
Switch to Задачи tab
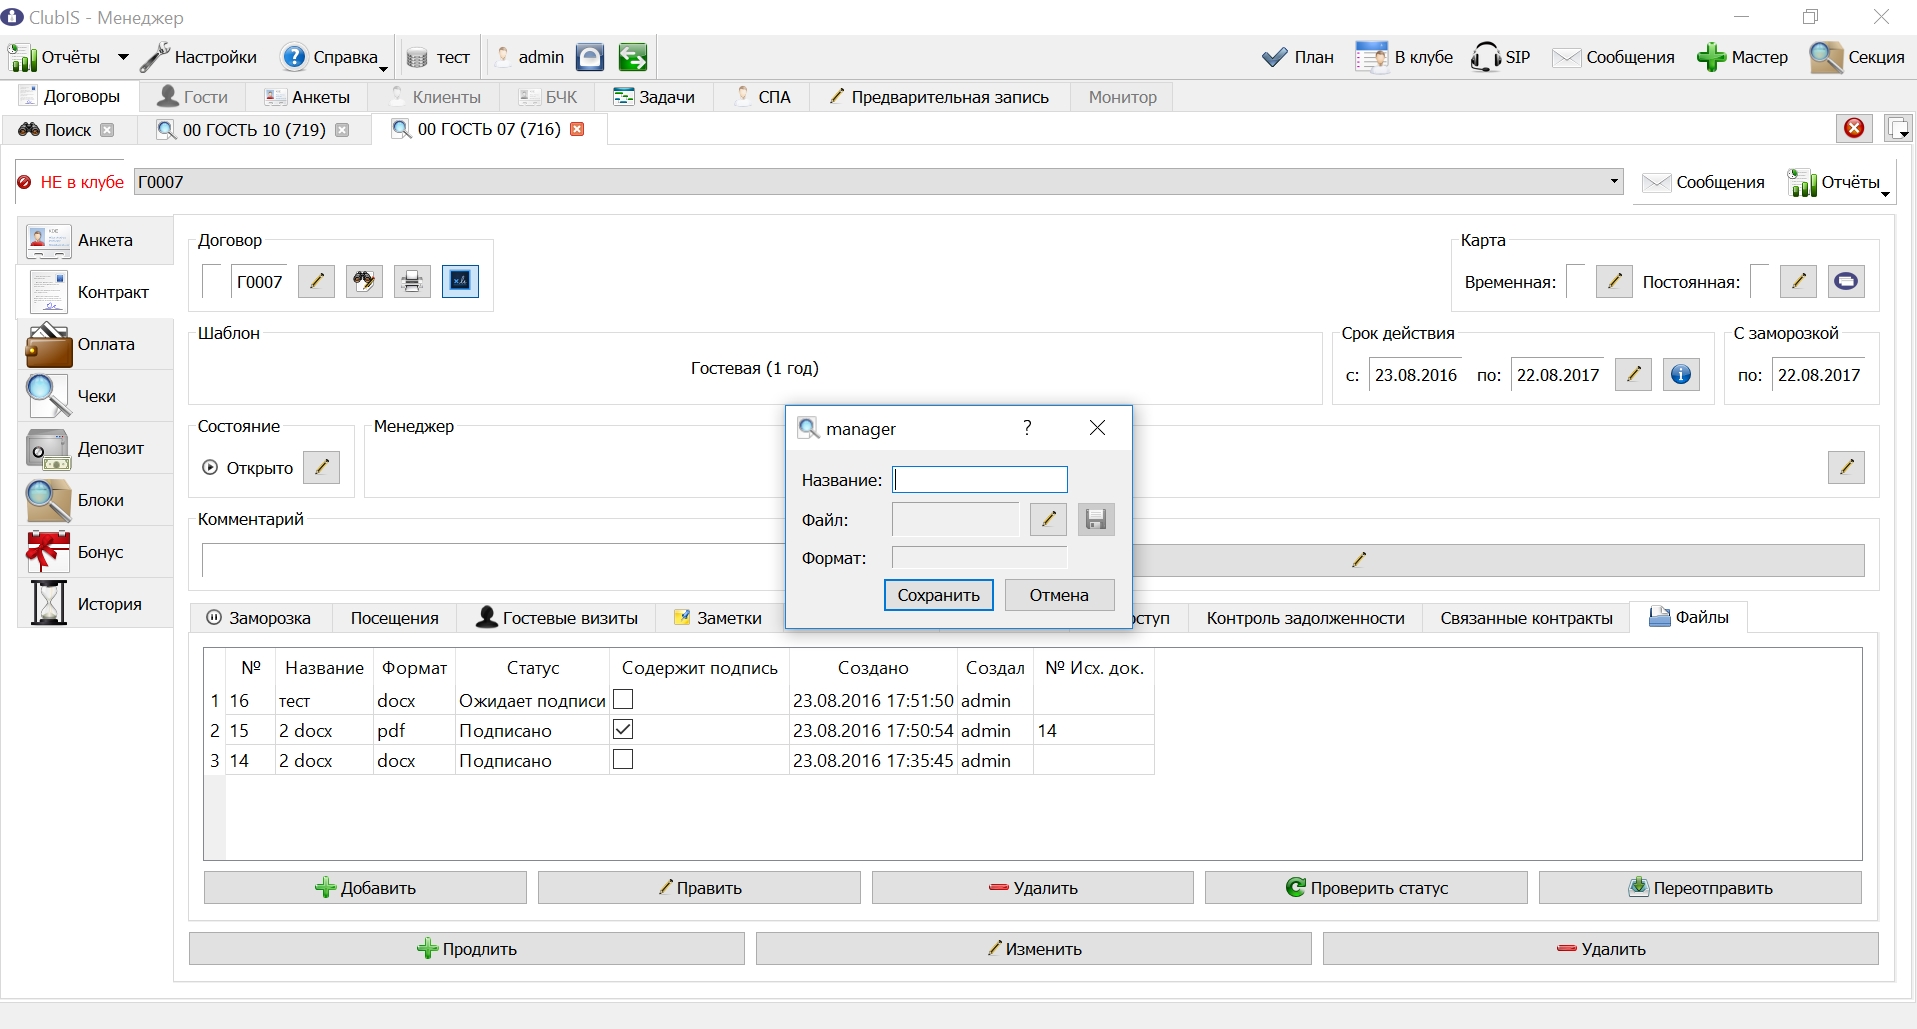(654, 97)
